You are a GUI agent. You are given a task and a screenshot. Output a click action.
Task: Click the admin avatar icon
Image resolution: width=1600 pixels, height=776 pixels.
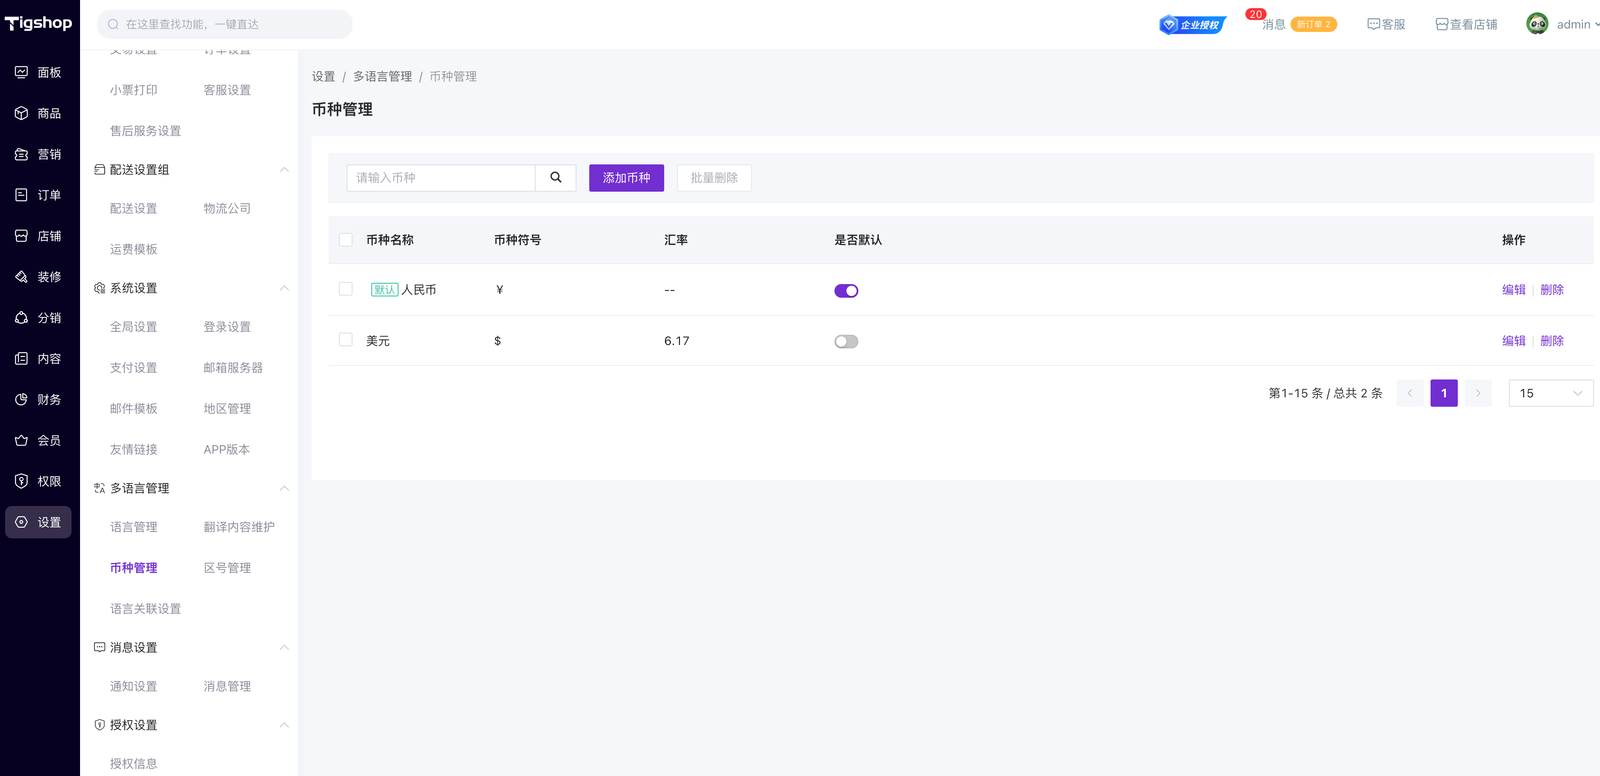pyautogui.click(x=1537, y=24)
